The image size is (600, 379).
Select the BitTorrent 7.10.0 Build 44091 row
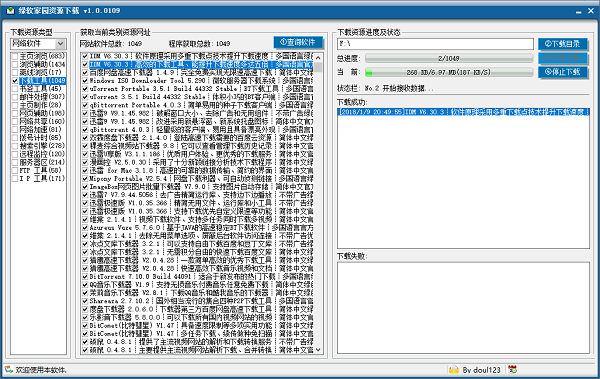pos(198,276)
